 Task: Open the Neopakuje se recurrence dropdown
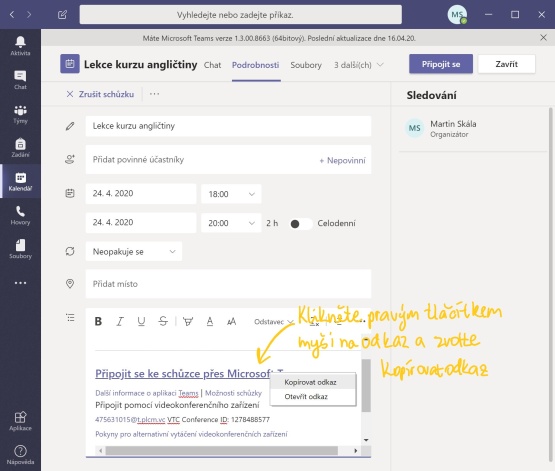coord(134,252)
